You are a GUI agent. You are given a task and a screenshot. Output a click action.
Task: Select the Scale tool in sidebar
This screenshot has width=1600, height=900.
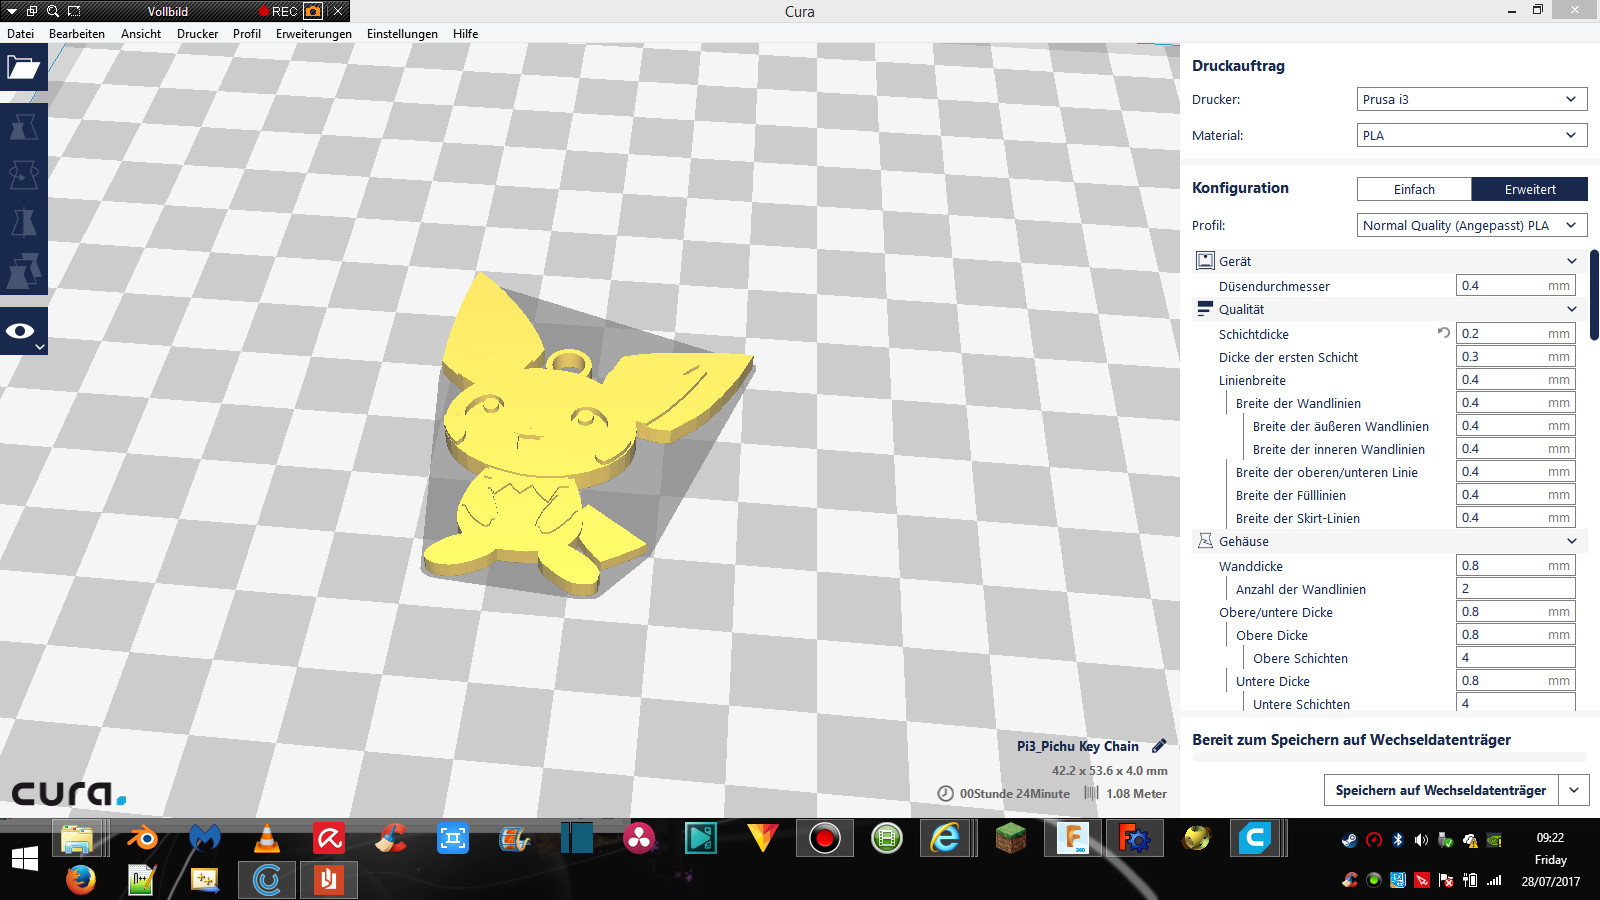(23, 127)
